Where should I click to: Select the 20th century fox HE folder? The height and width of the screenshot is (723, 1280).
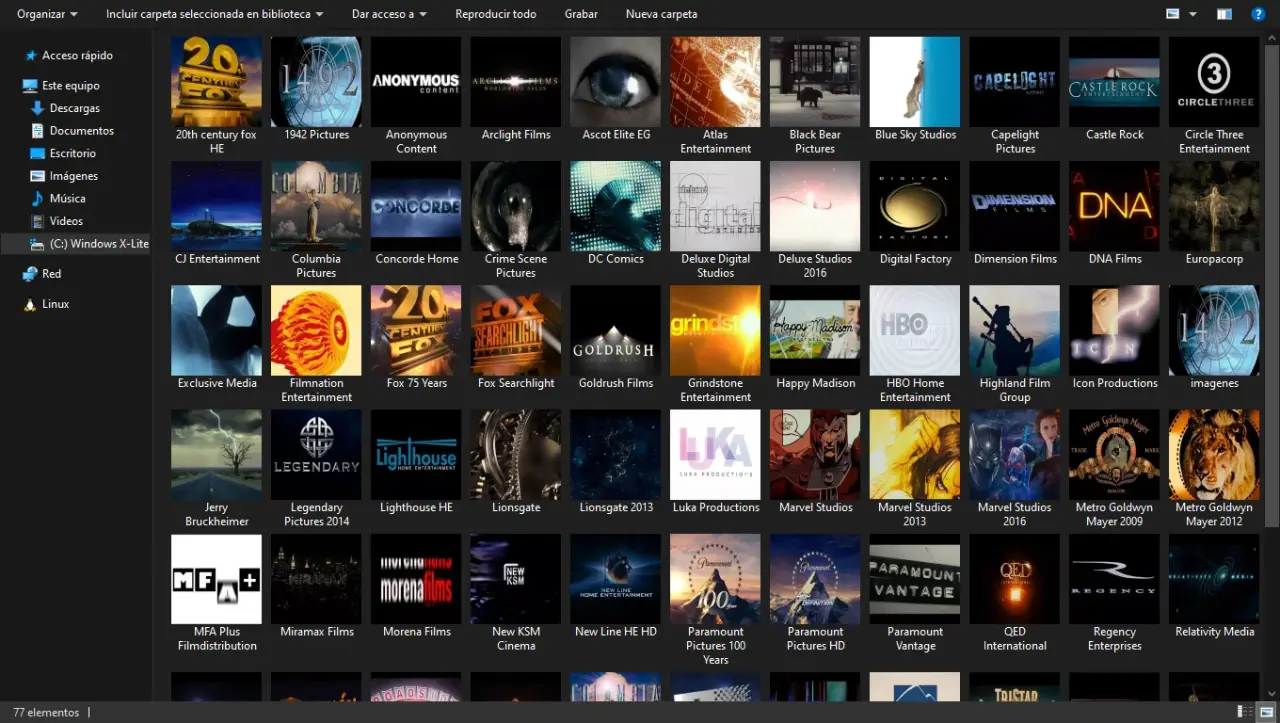pos(216,96)
